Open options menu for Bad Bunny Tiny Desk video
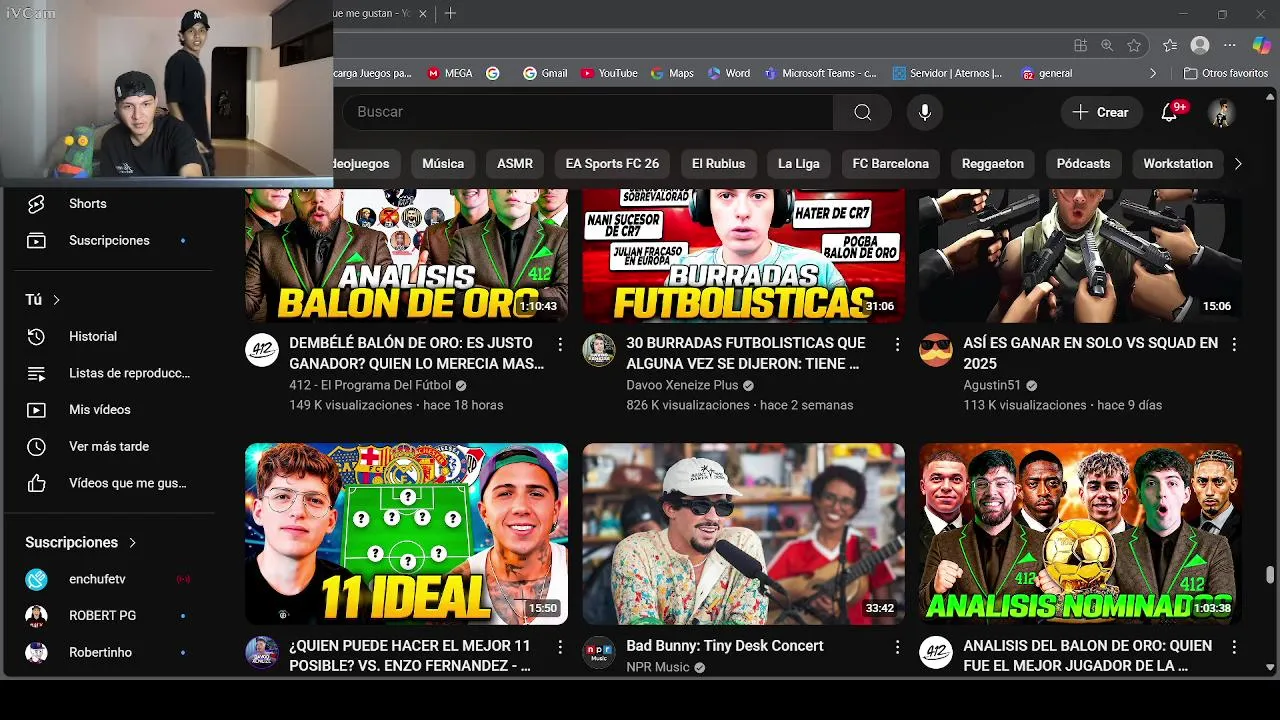This screenshot has height=720, width=1280. click(x=897, y=647)
